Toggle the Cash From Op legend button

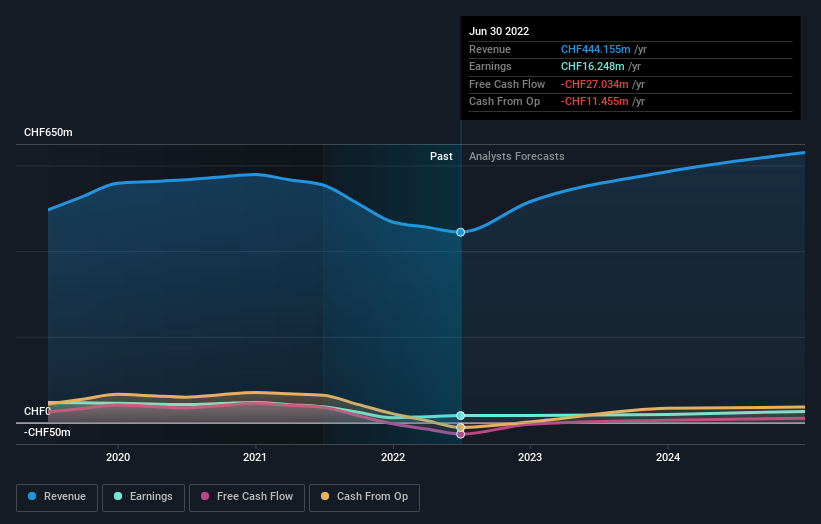(364, 497)
